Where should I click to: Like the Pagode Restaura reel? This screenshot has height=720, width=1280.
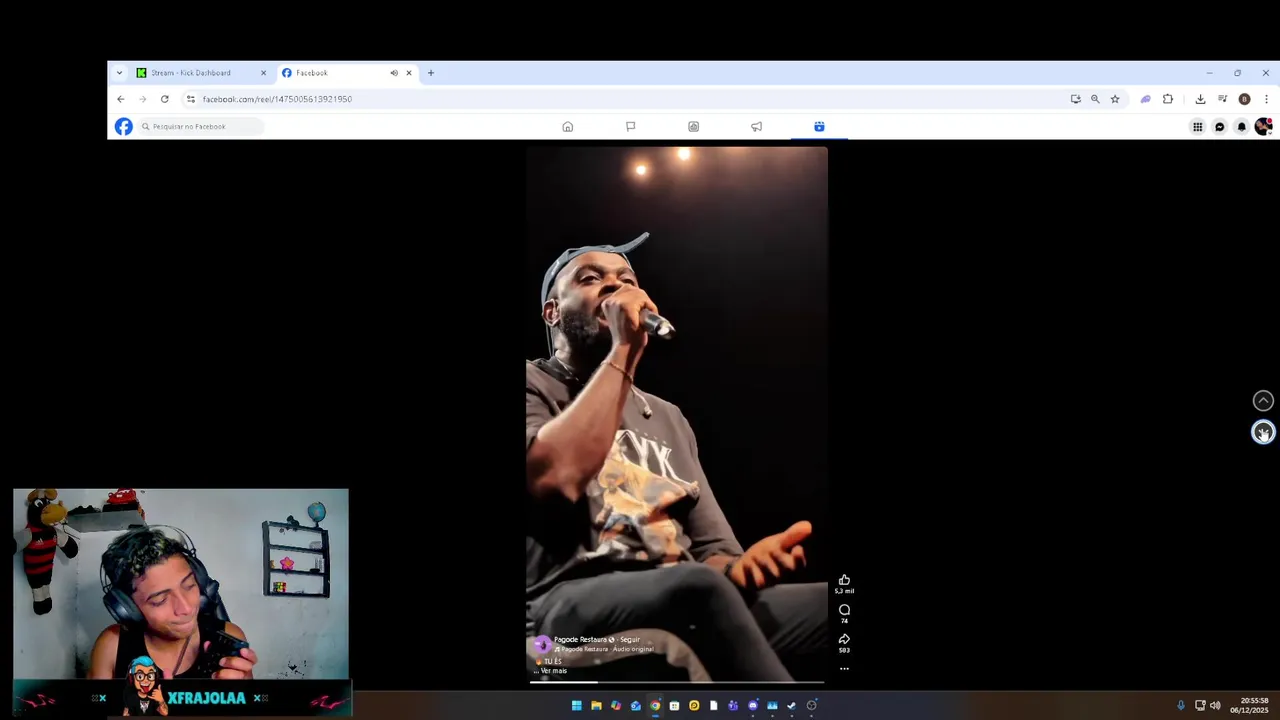pyautogui.click(x=844, y=580)
